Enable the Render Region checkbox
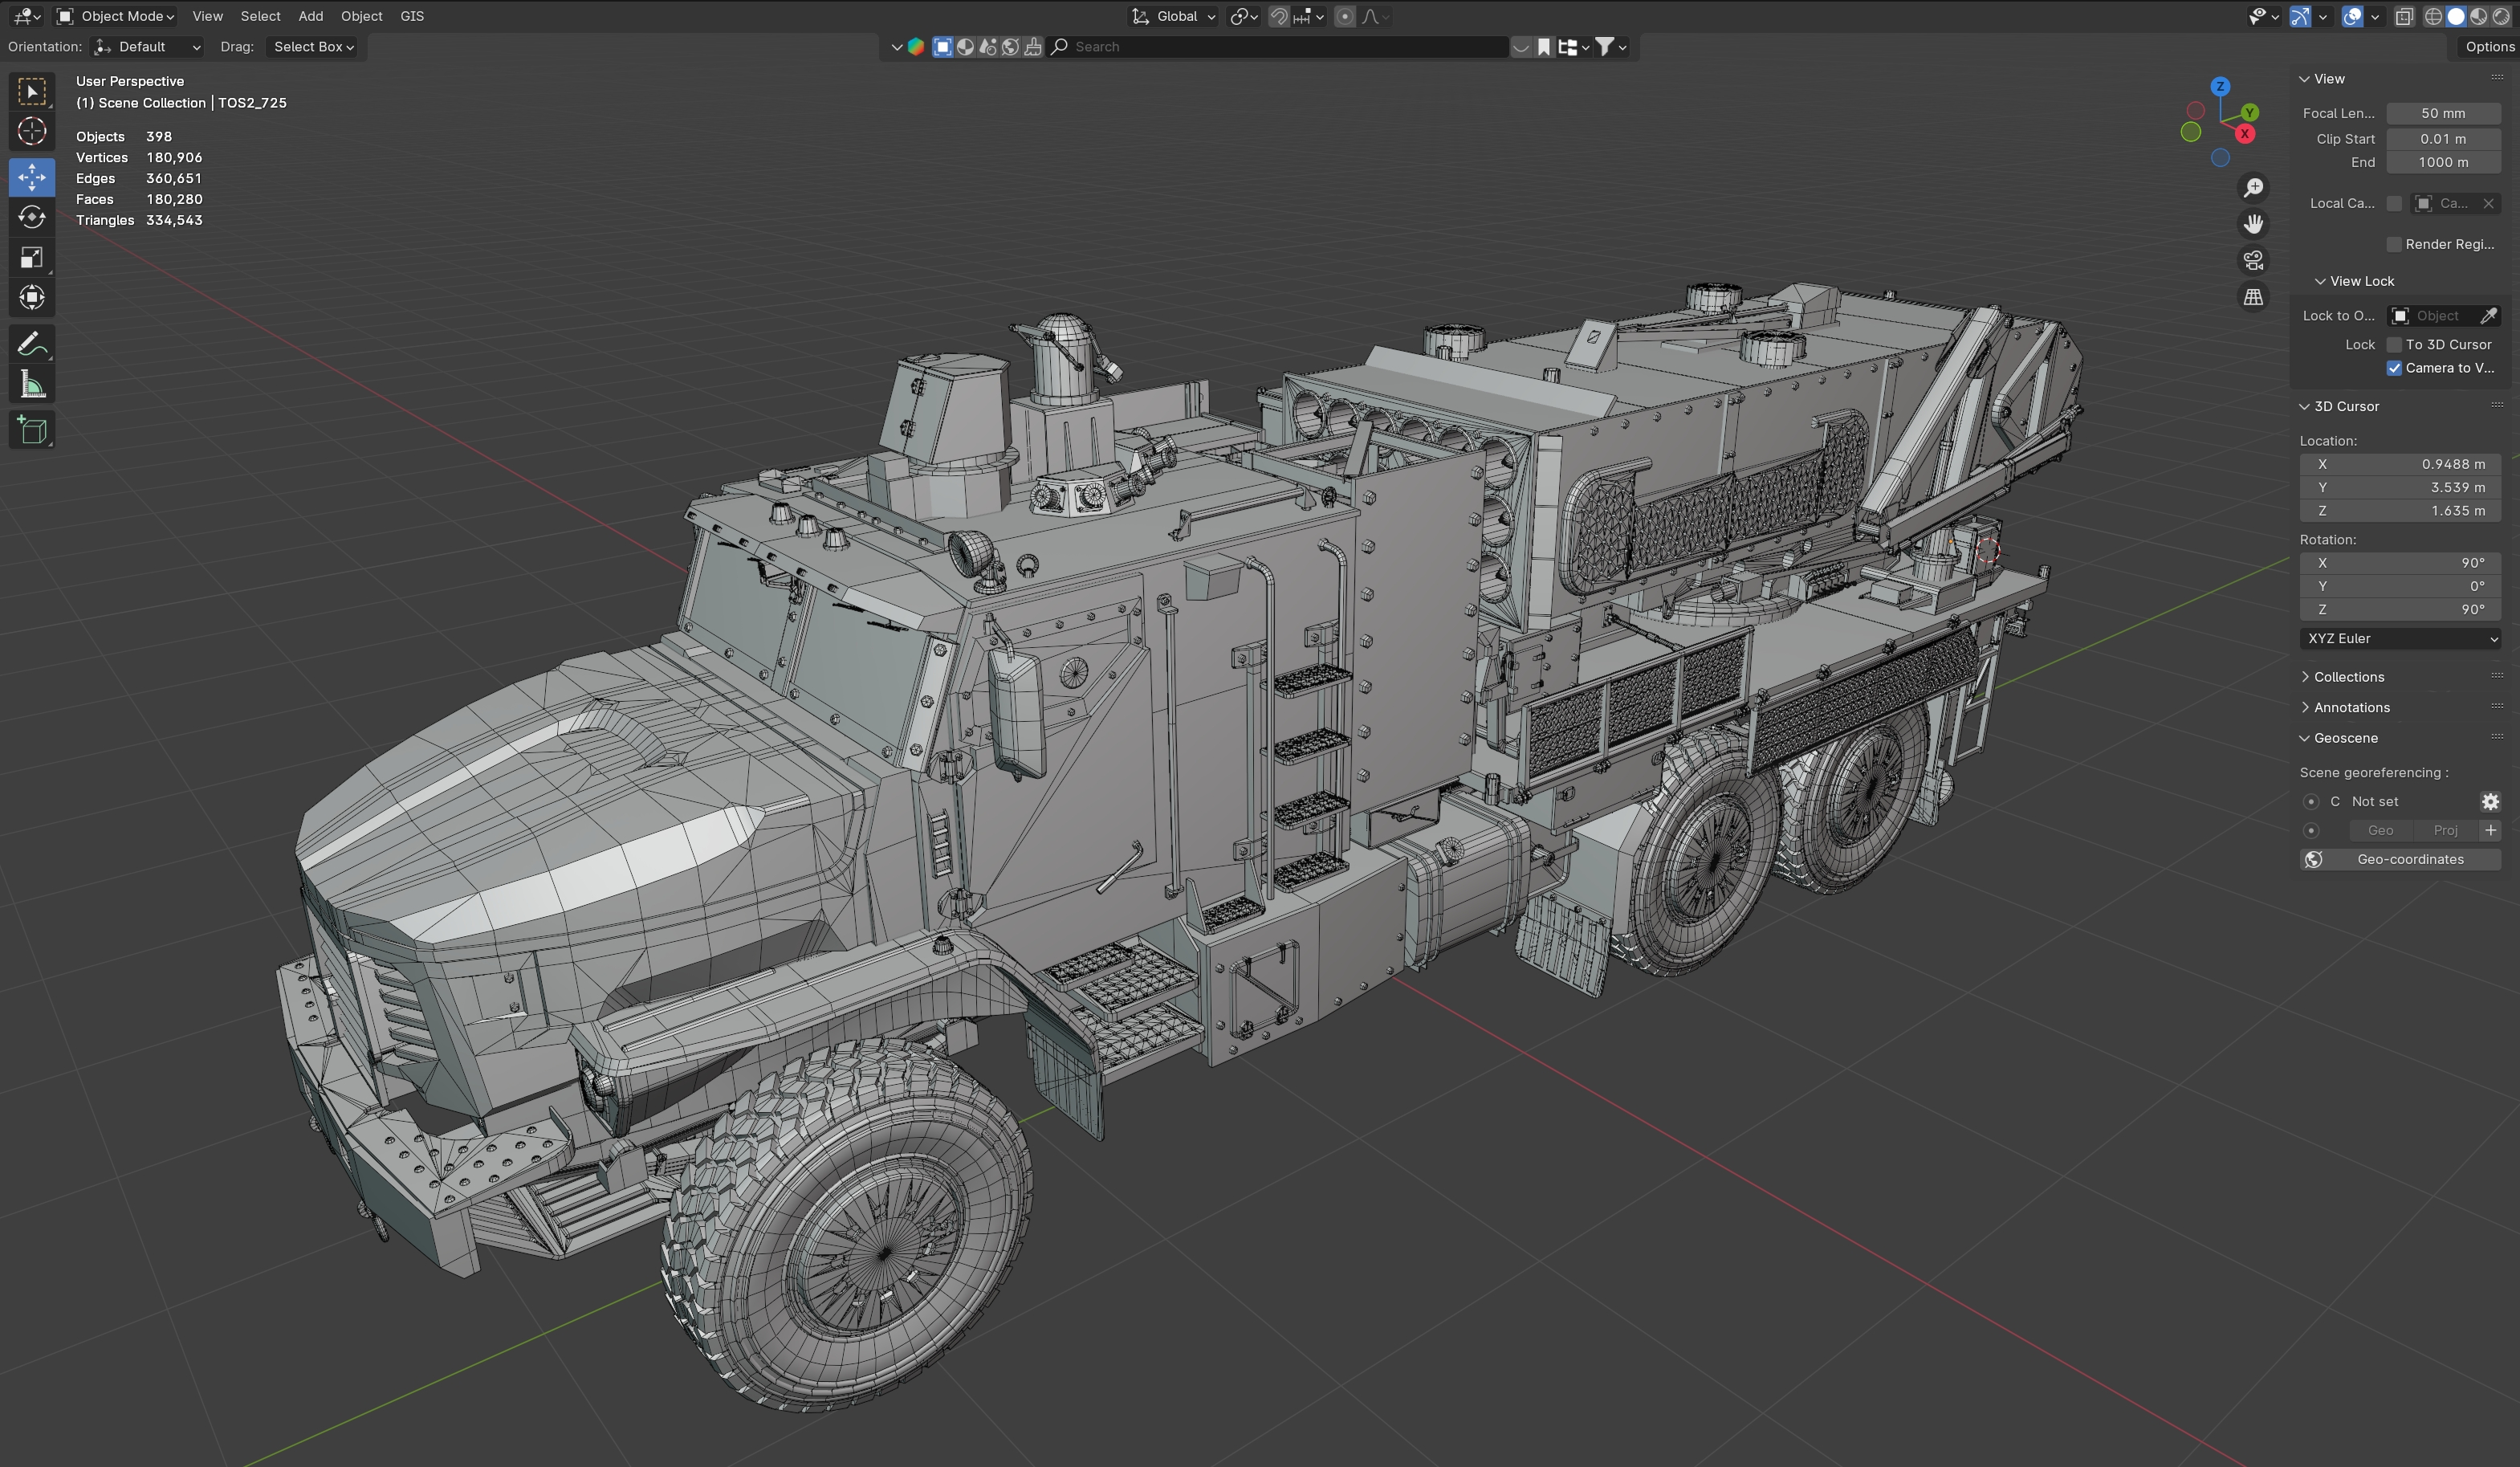Image resolution: width=2520 pixels, height=1467 pixels. [x=2394, y=244]
